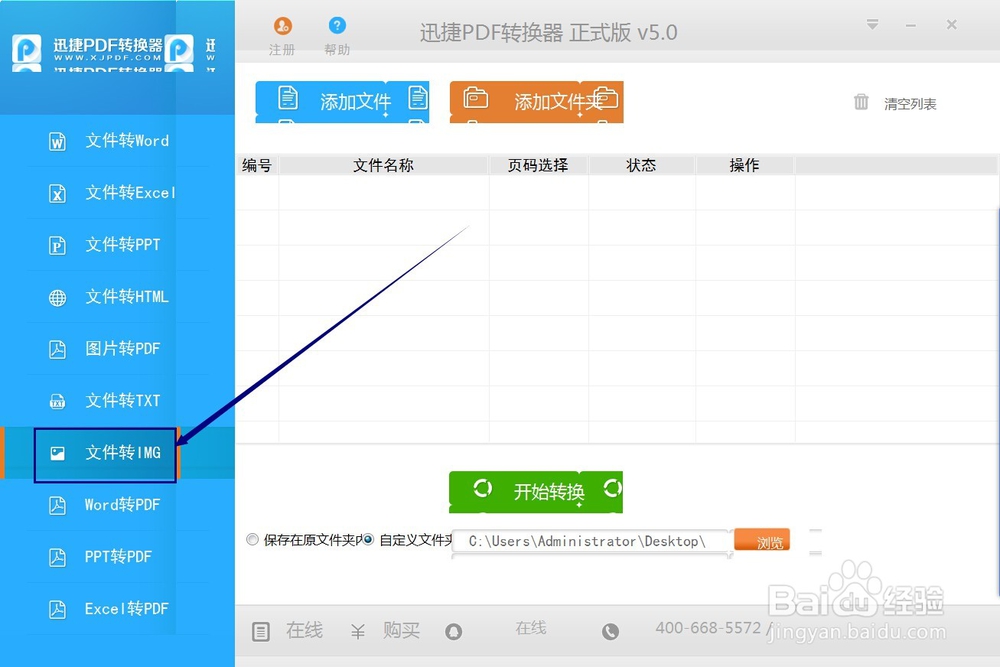The height and width of the screenshot is (667, 1000).
Task: Click the phone icon near 400-668-5572
Action: click(x=610, y=631)
